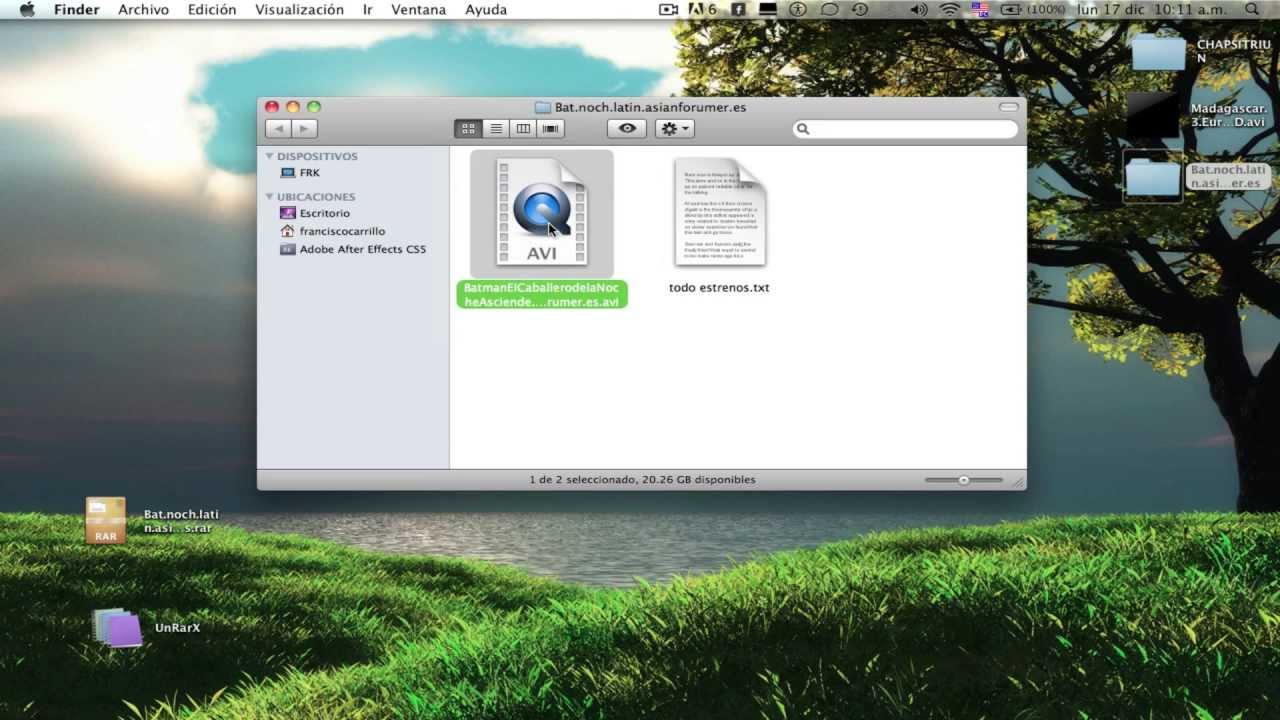The height and width of the screenshot is (720, 1280).
Task: Click the window resize grip corner
Action: click(x=1018, y=482)
